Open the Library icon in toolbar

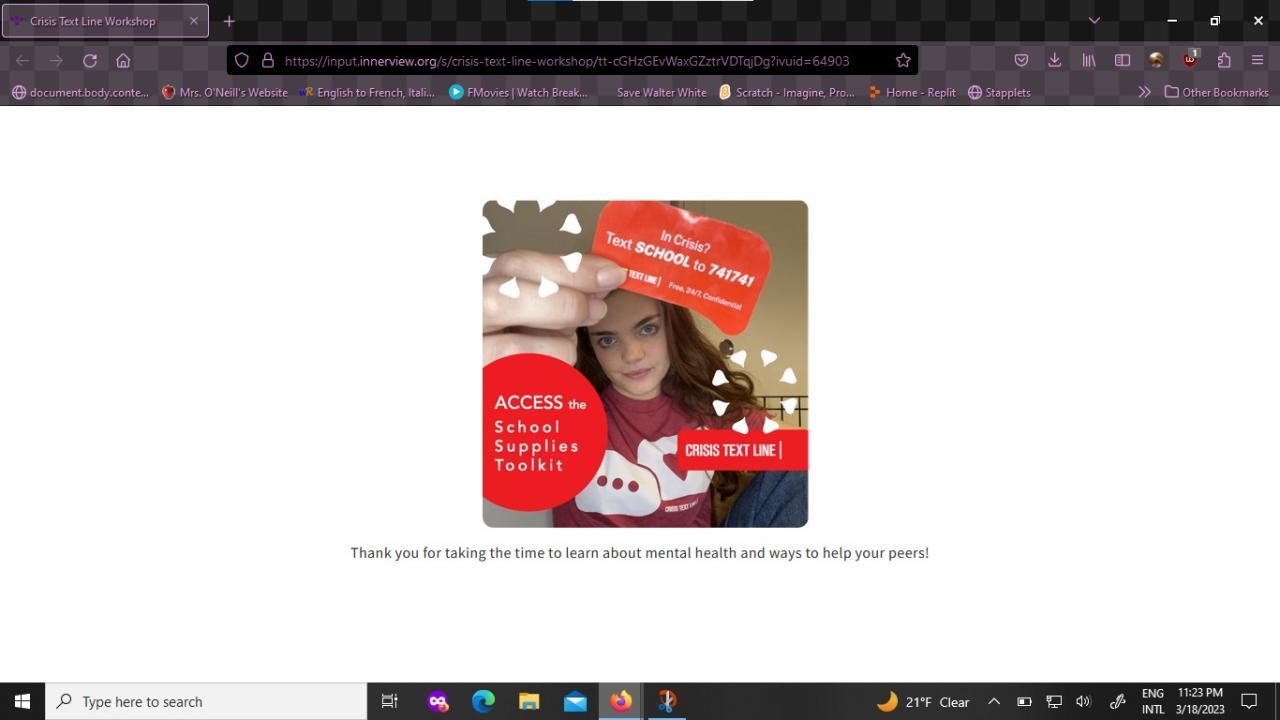click(x=1088, y=60)
